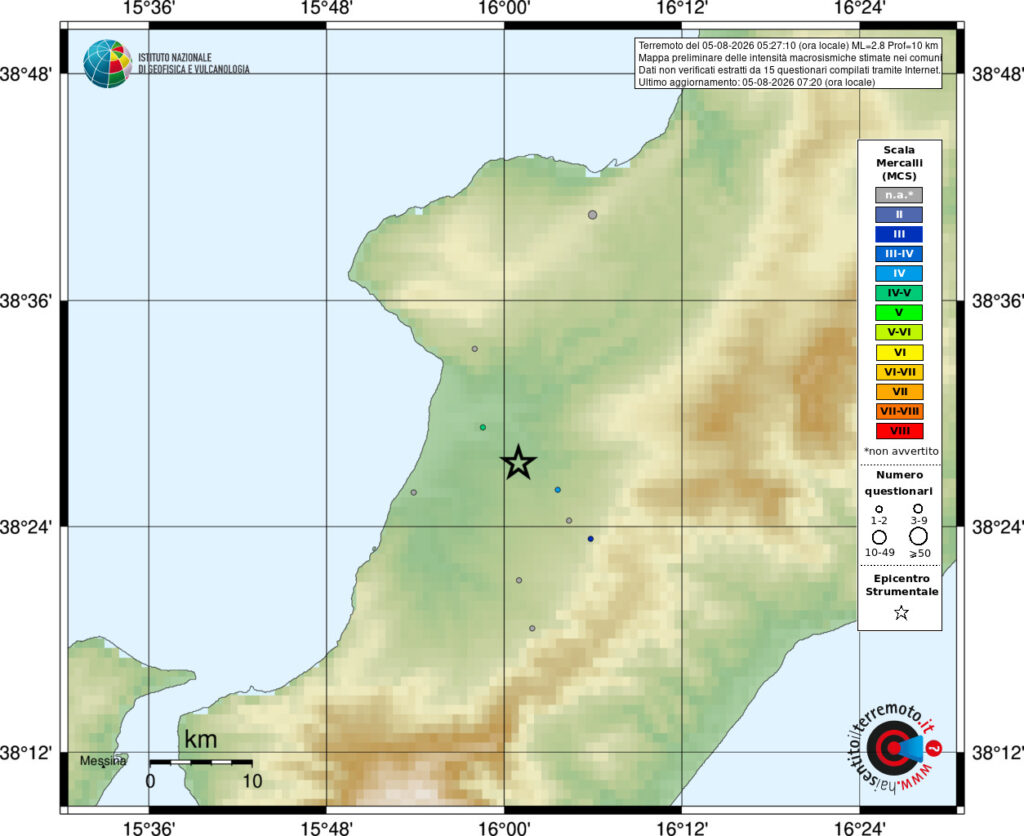
Task: Click the green V intensity legend swatch
Action: click(x=899, y=313)
